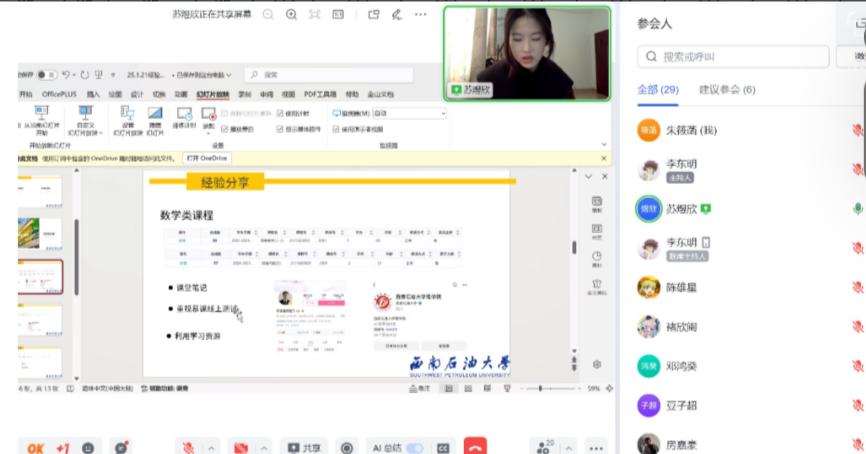Image resolution: width=866 pixels, height=454 pixels.
Task: Toggle the AutoSave switch
Action: 46,75
